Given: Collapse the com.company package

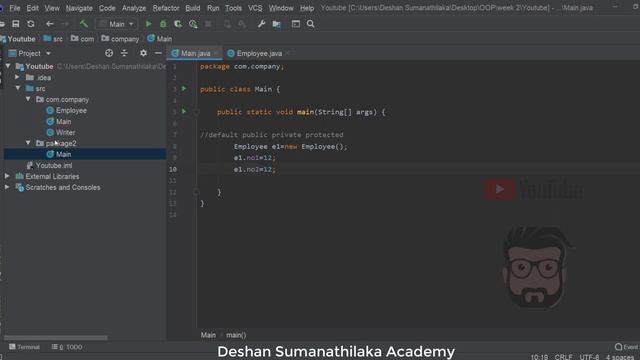Looking at the screenshot, I should click(28, 99).
